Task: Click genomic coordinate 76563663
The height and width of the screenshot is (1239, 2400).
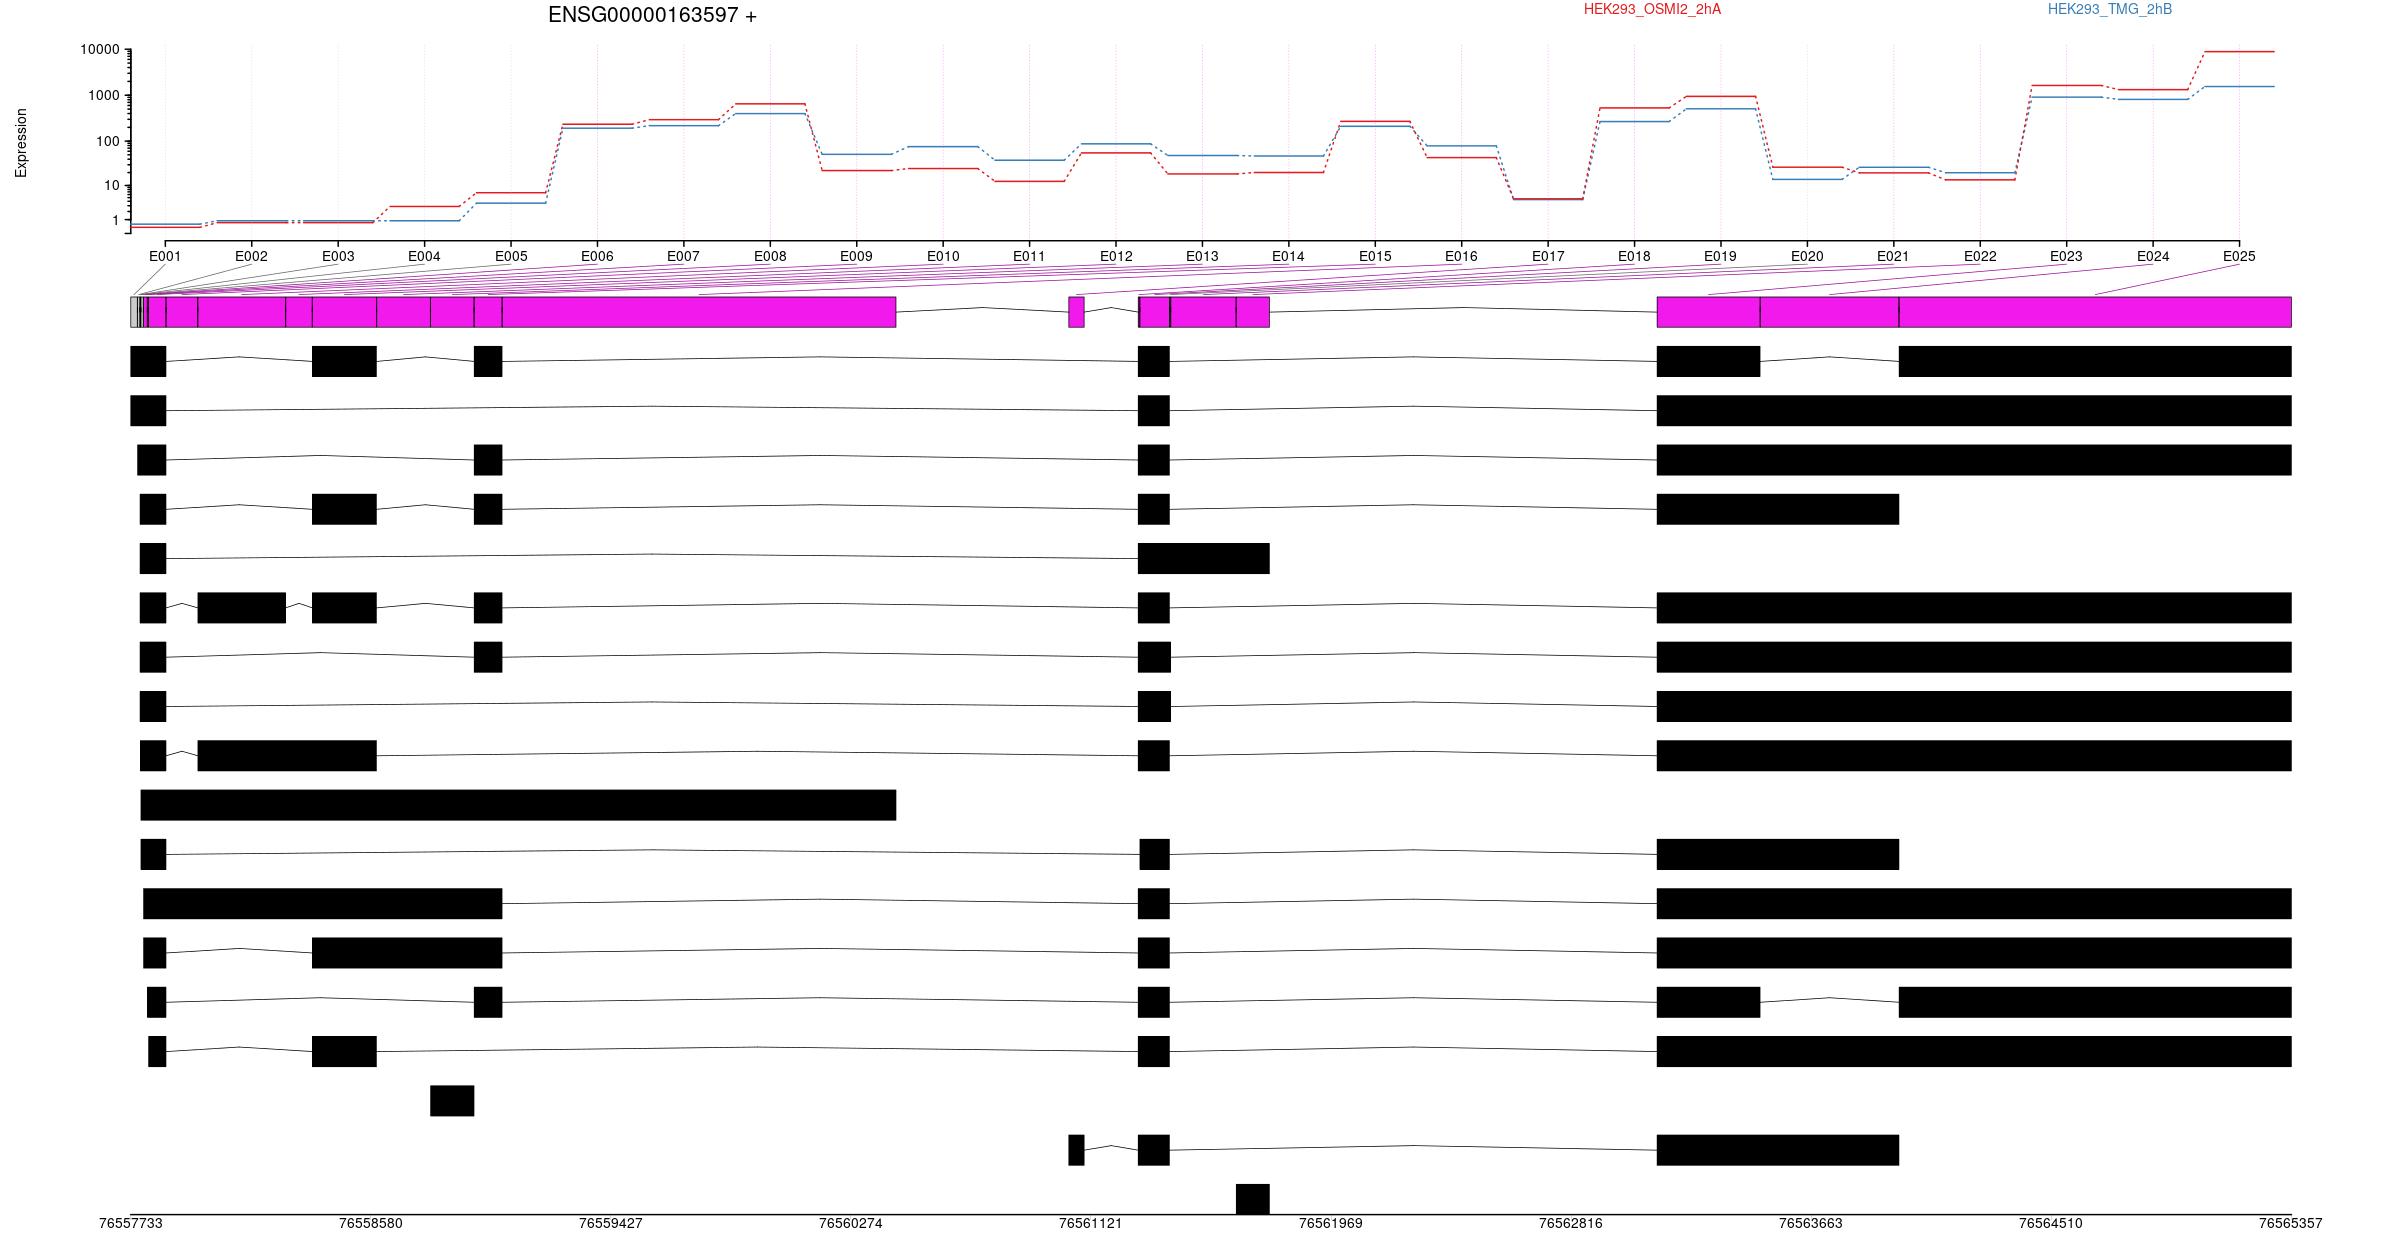Action: [x=1811, y=1223]
